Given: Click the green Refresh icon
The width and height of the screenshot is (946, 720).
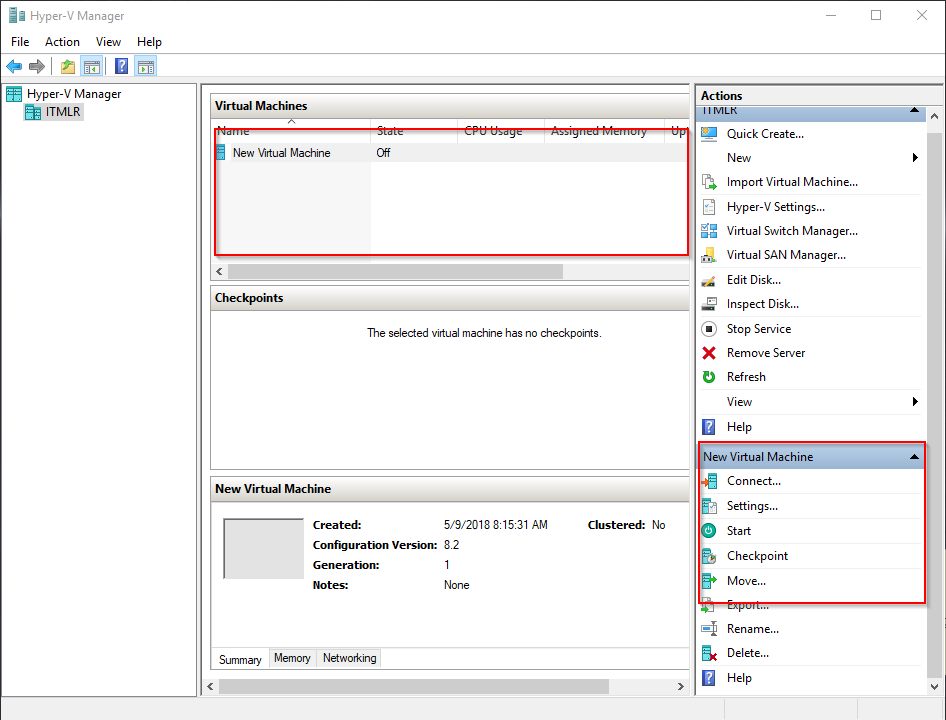Looking at the screenshot, I should 709,377.
